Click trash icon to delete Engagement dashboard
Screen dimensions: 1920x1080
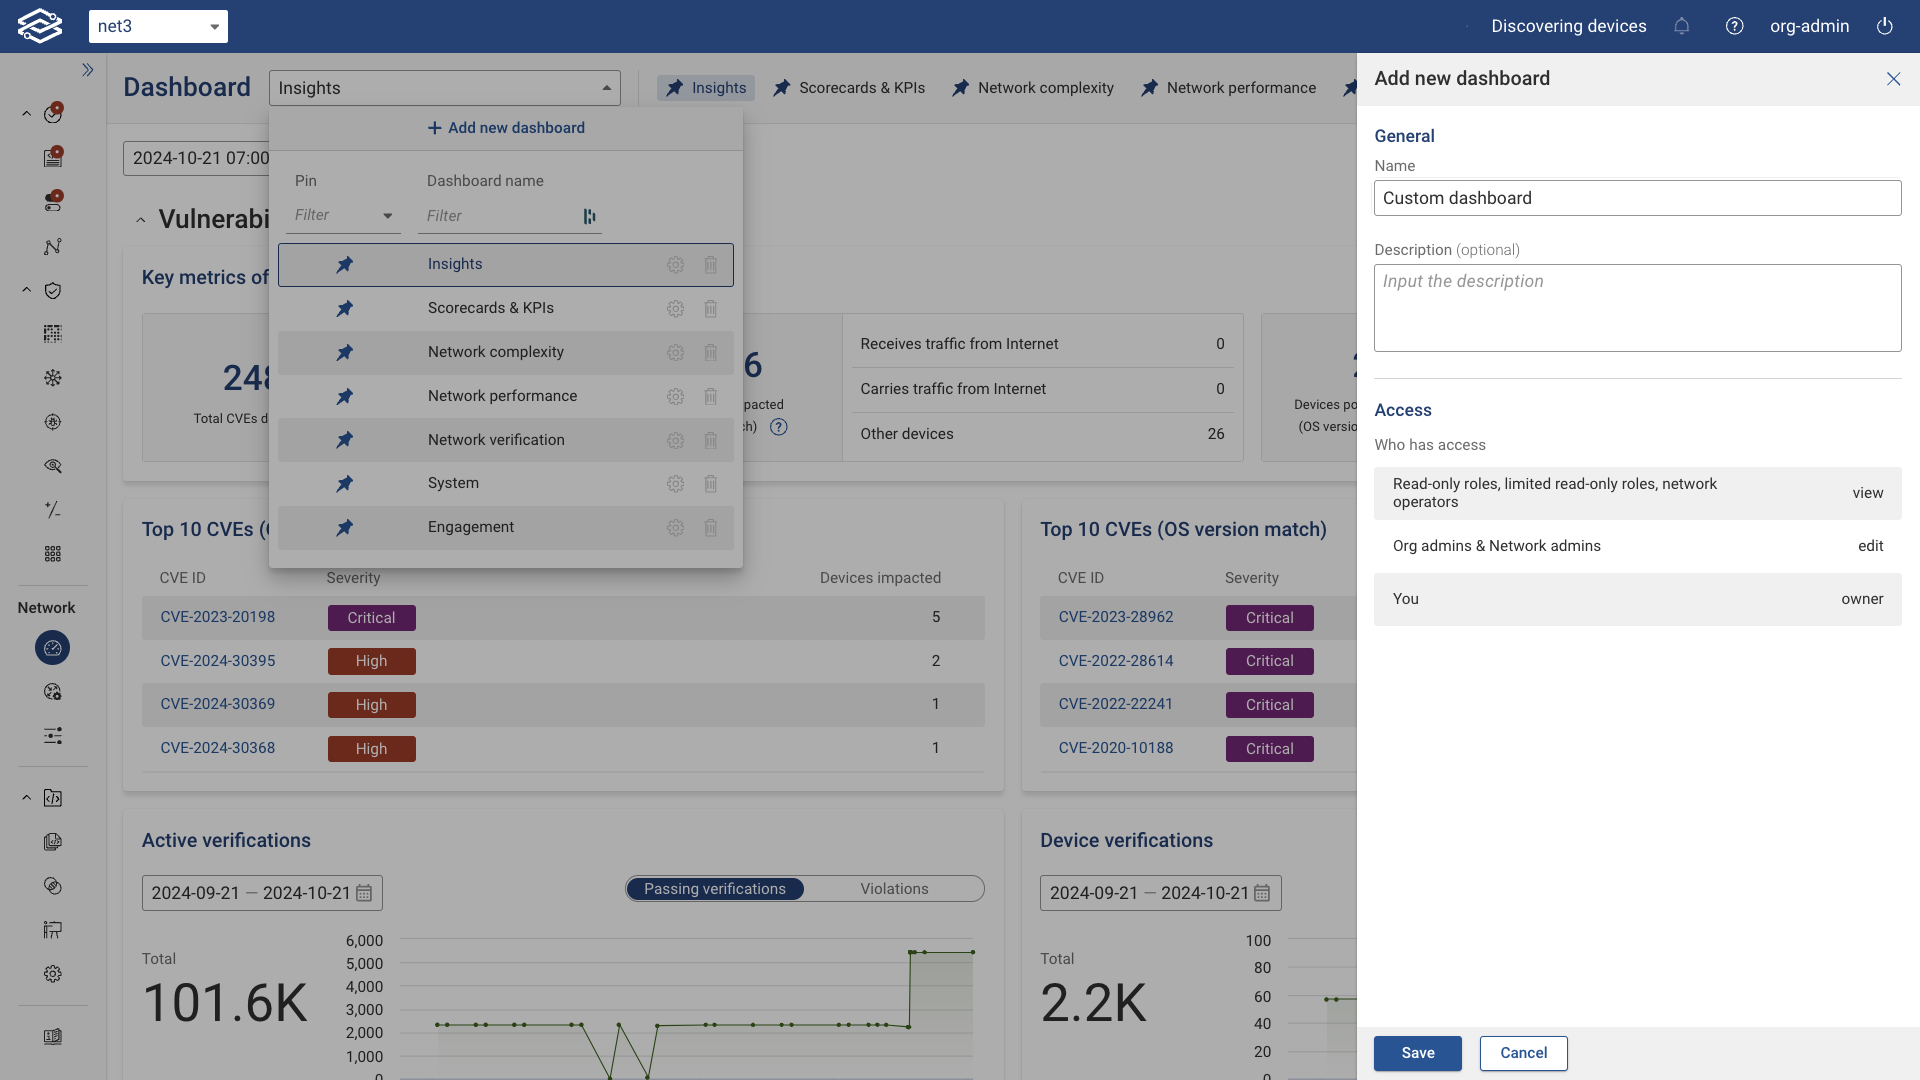pyautogui.click(x=711, y=527)
